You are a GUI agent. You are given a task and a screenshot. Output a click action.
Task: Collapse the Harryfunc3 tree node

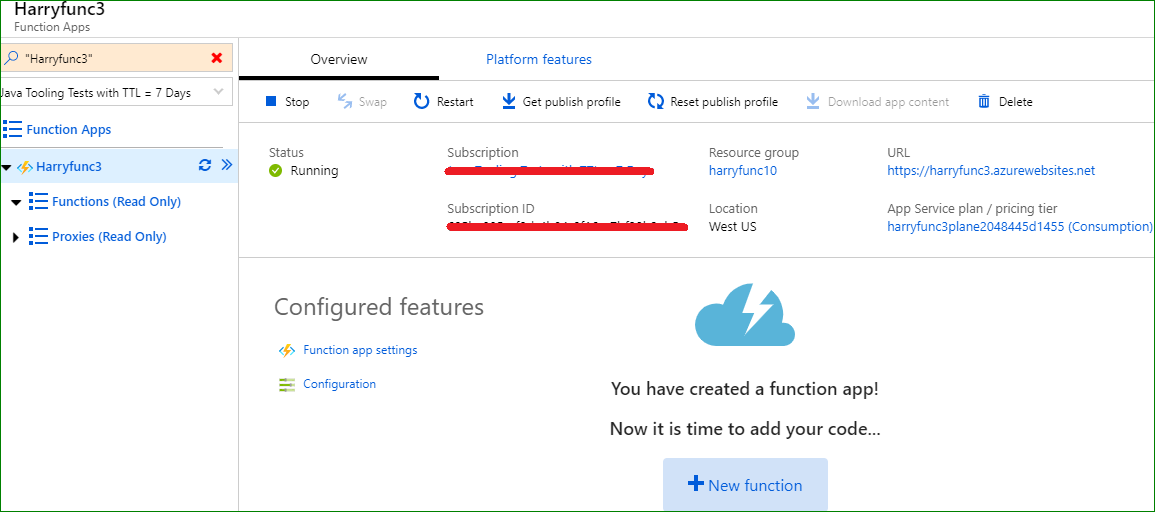(x=7, y=167)
